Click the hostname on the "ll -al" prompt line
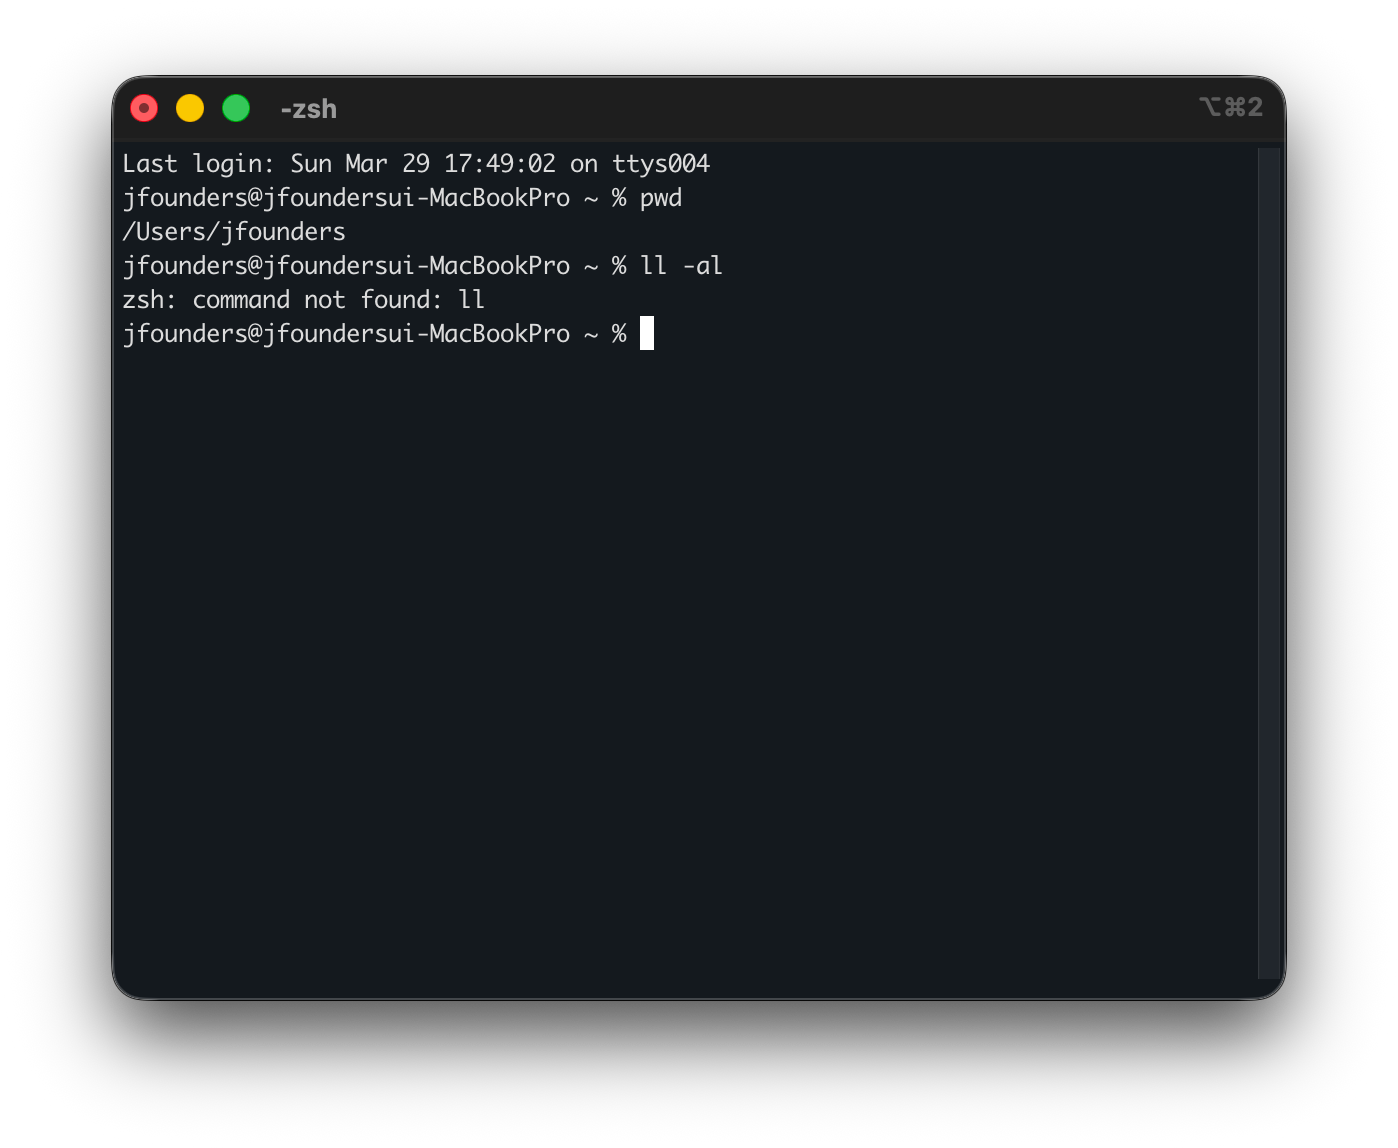The height and width of the screenshot is (1148, 1398). point(416,266)
